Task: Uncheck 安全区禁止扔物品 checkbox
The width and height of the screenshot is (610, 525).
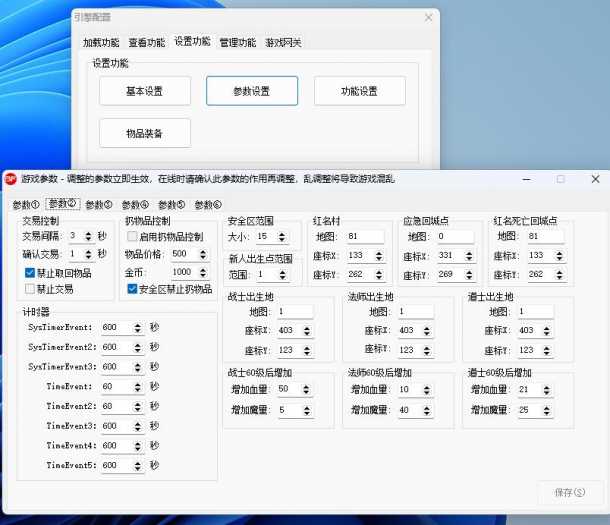Action: (x=133, y=289)
